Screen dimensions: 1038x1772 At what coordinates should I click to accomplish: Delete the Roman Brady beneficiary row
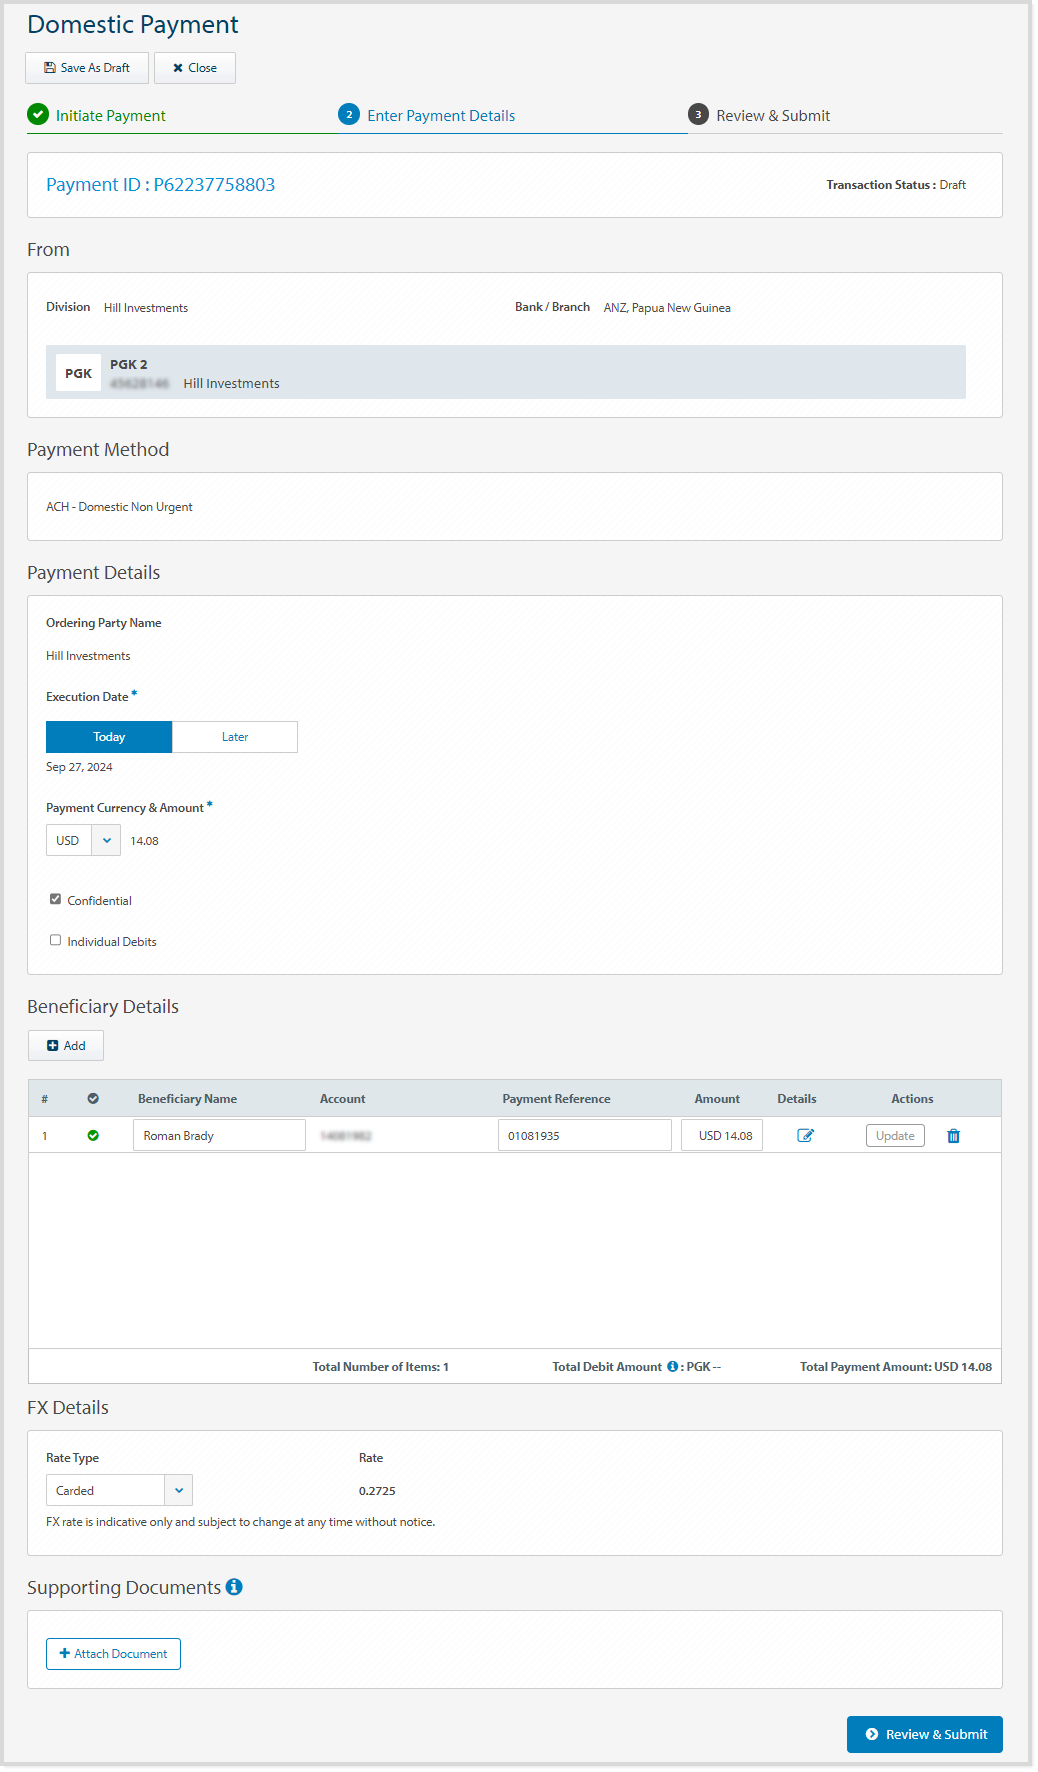(953, 1136)
